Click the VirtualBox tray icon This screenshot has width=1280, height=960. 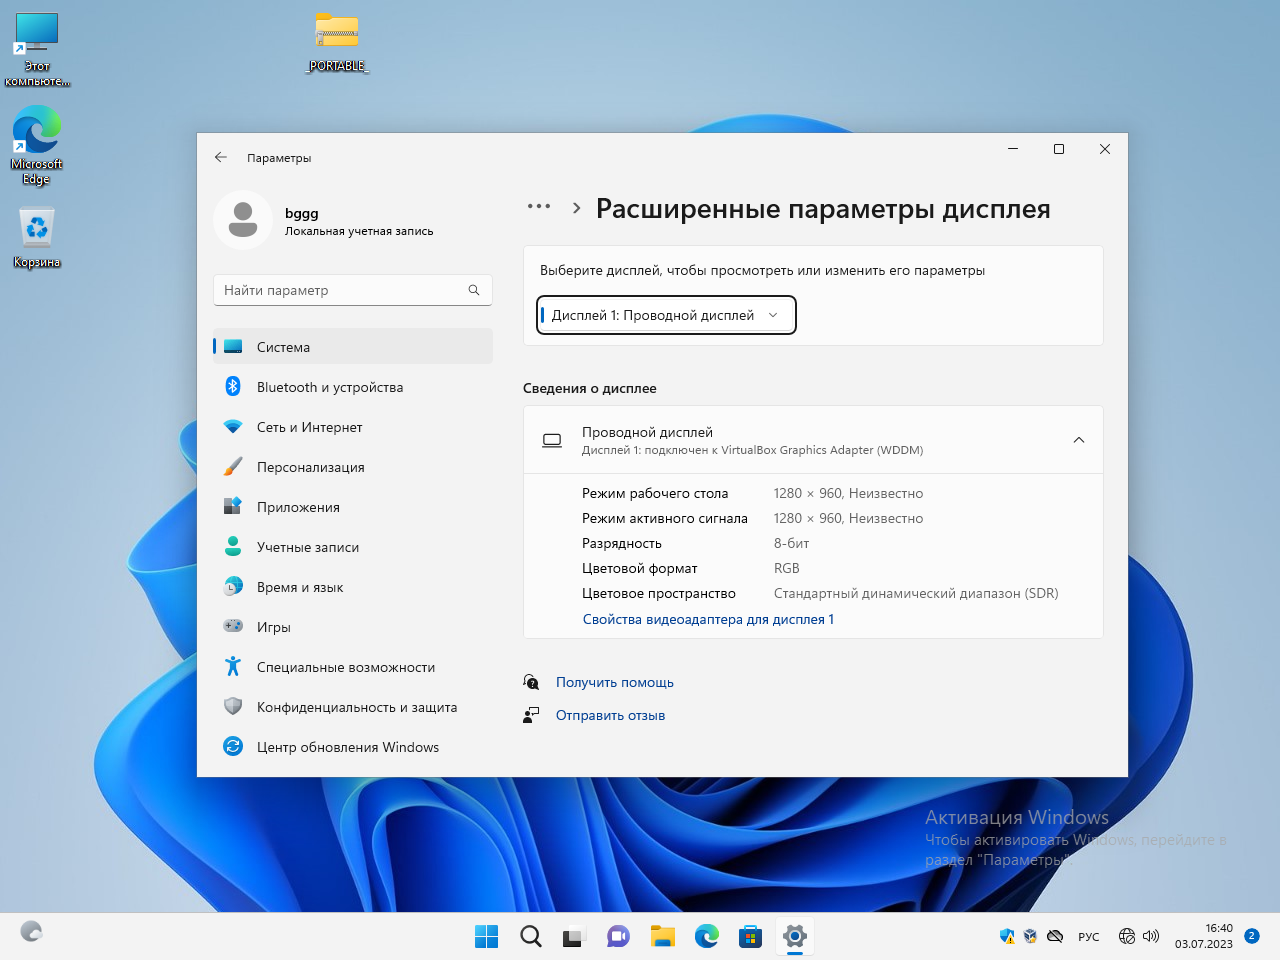(1030, 936)
